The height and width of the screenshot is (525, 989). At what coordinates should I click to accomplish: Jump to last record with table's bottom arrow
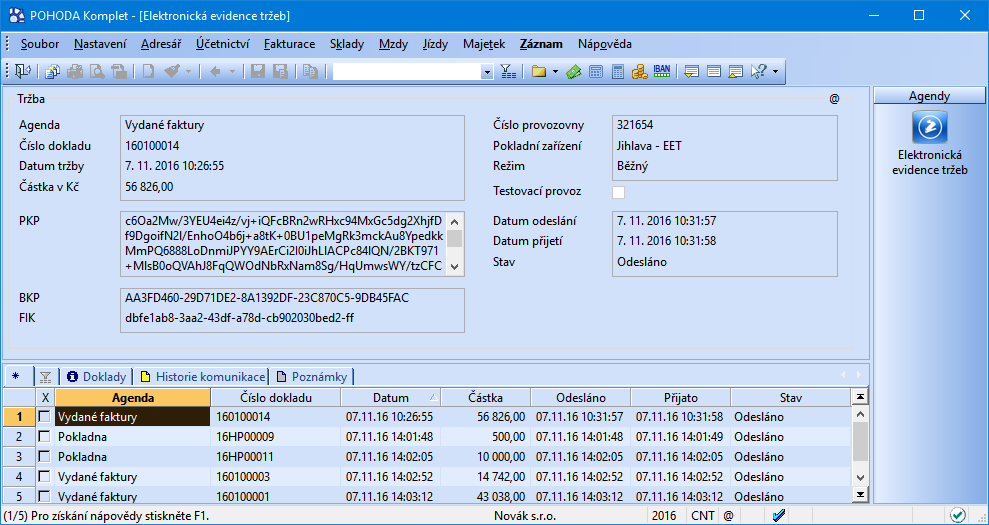[x=859, y=493]
